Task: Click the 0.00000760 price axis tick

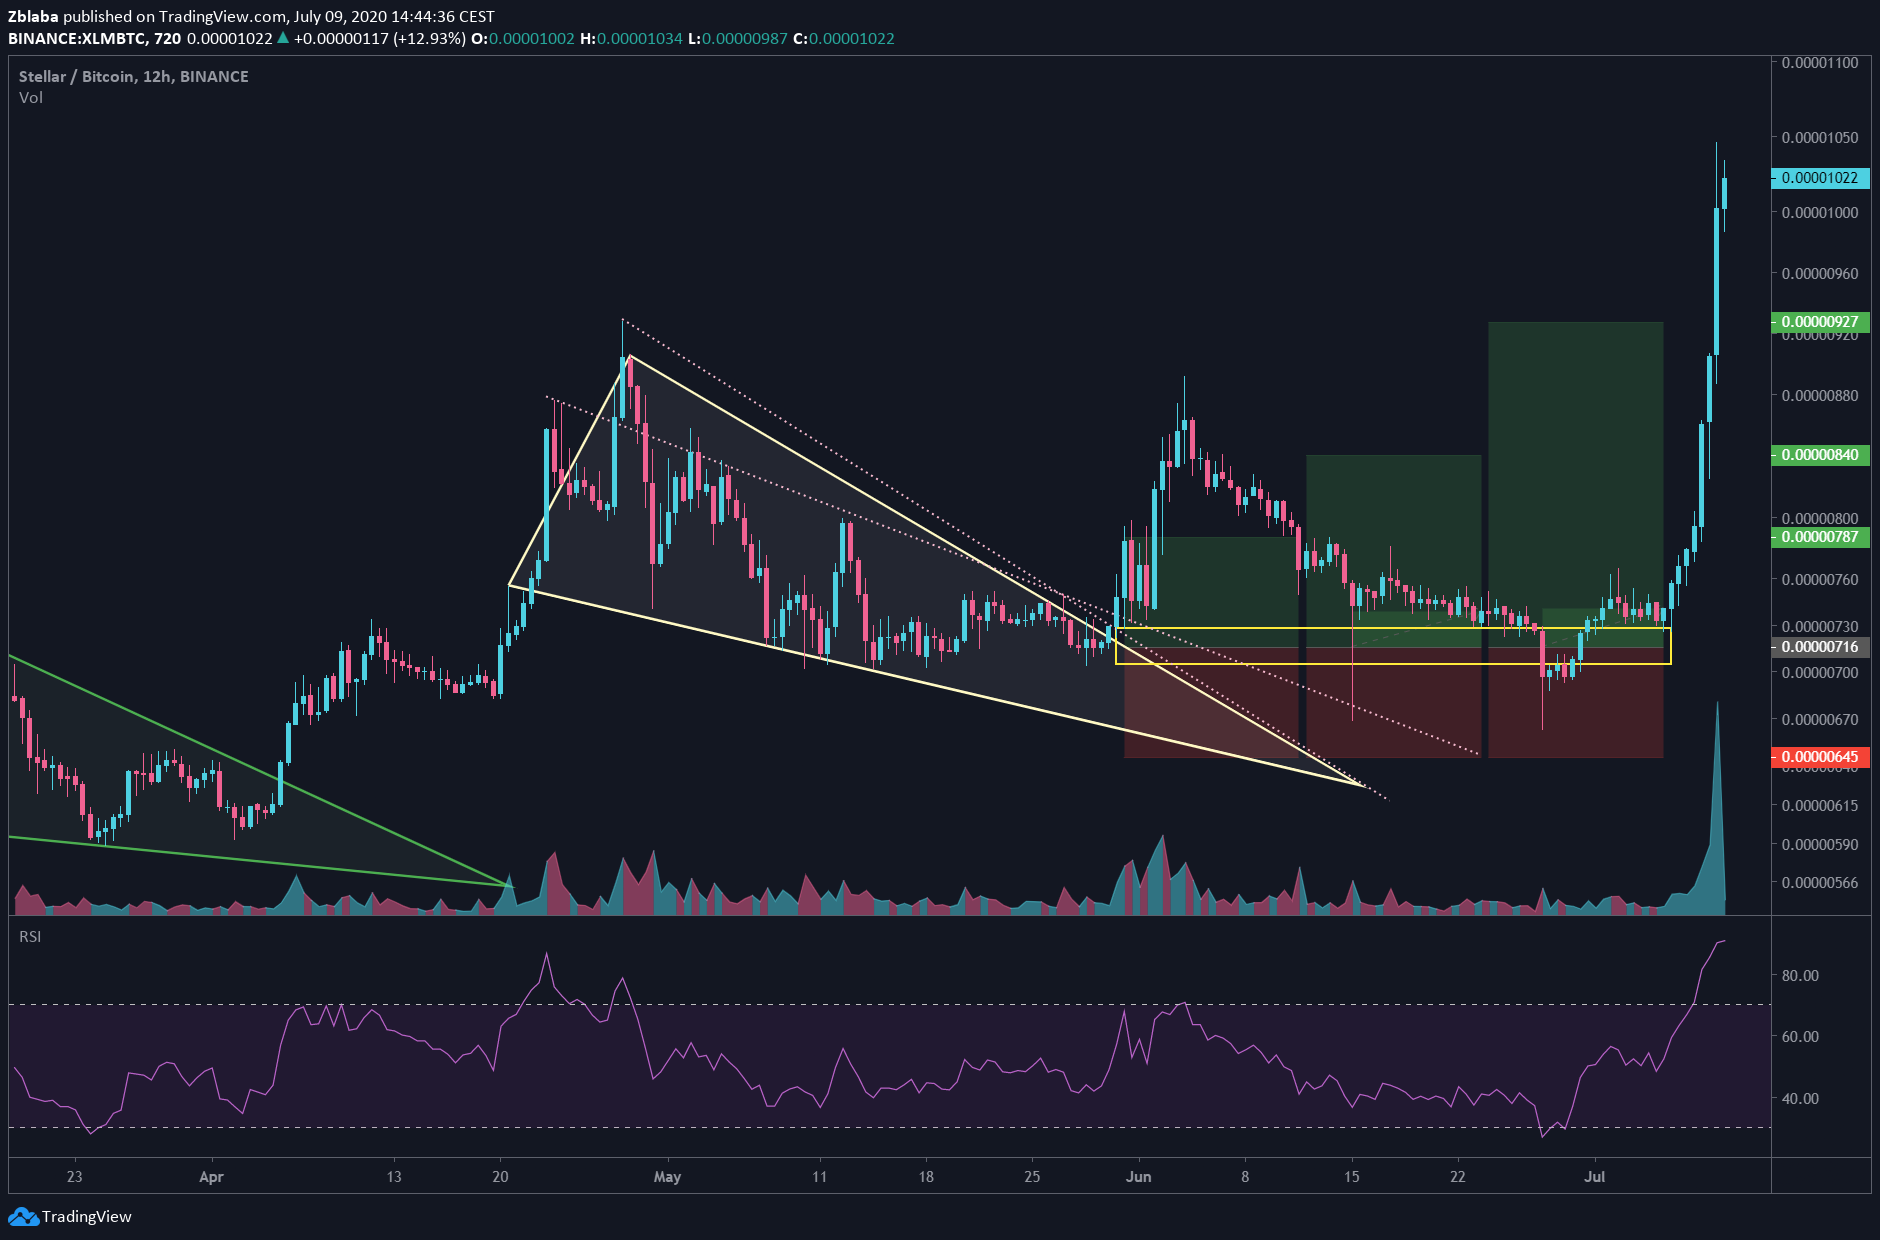Action: [1820, 579]
